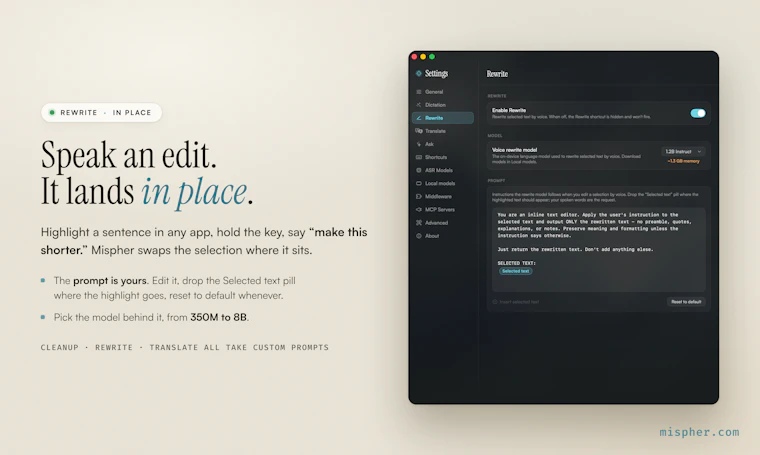Open ASR Models via its sidebar icon
The height and width of the screenshot is (455, 760).
tap(419, 170)
